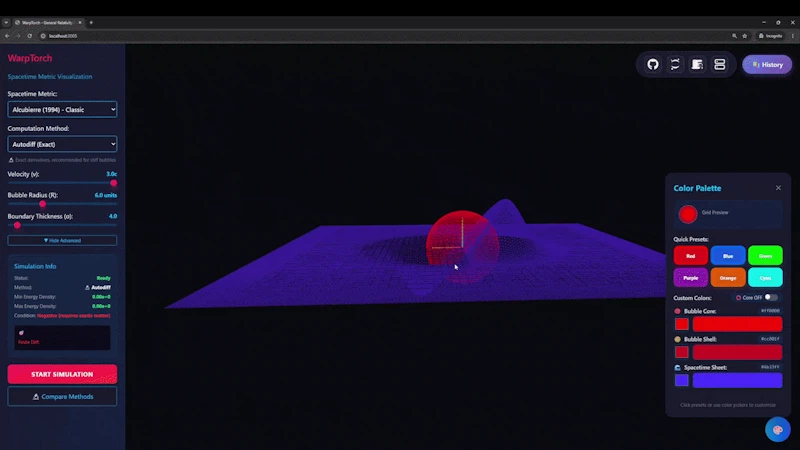Click the browser zoom magnifier icon

734,36
